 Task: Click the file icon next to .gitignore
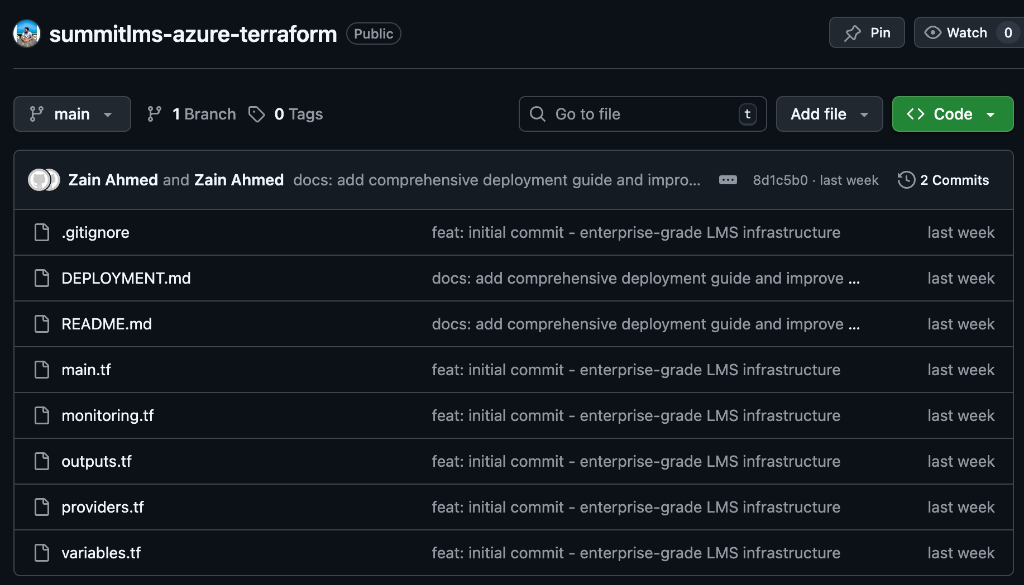tap(41, 232)
